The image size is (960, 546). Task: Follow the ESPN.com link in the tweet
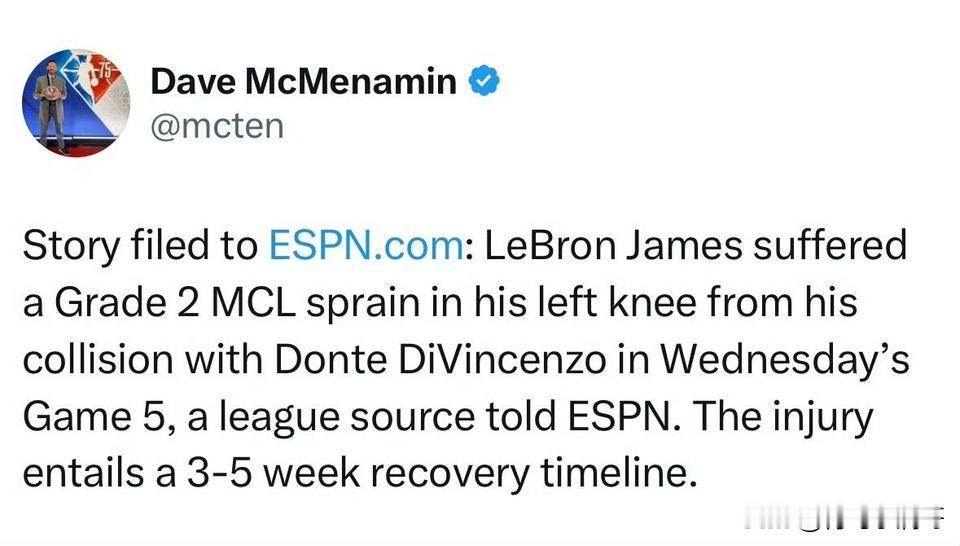pos(366,245)
